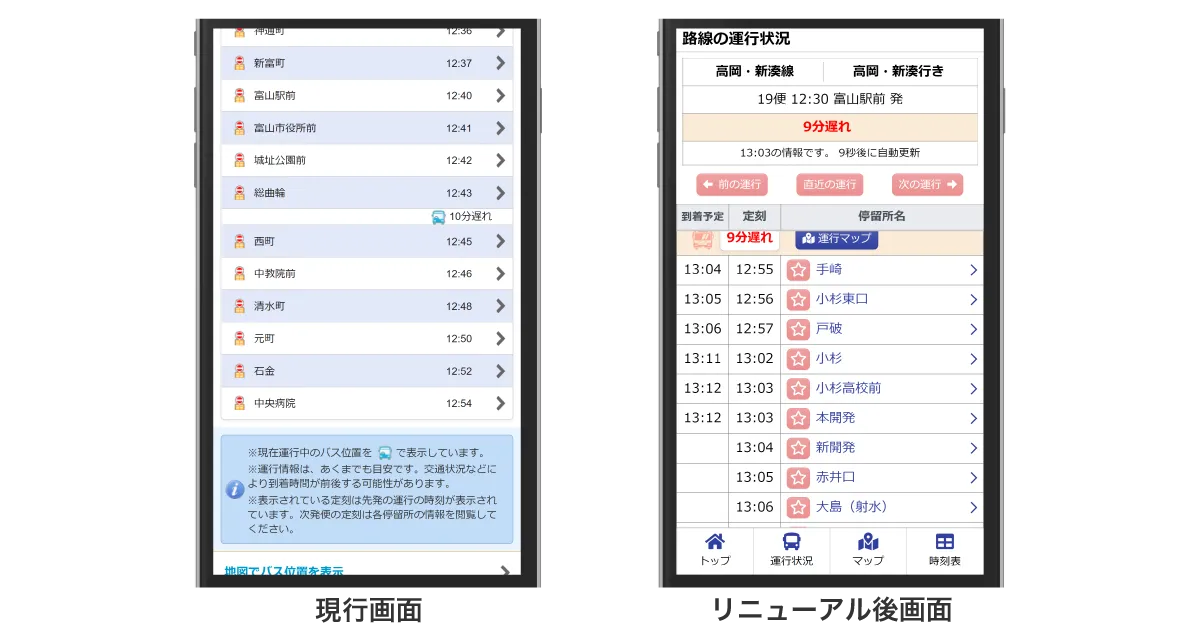Screen dimensions: 1200x630
Task: Tap the bus stop icon beside 城址公園前
Action: point(239,160)
